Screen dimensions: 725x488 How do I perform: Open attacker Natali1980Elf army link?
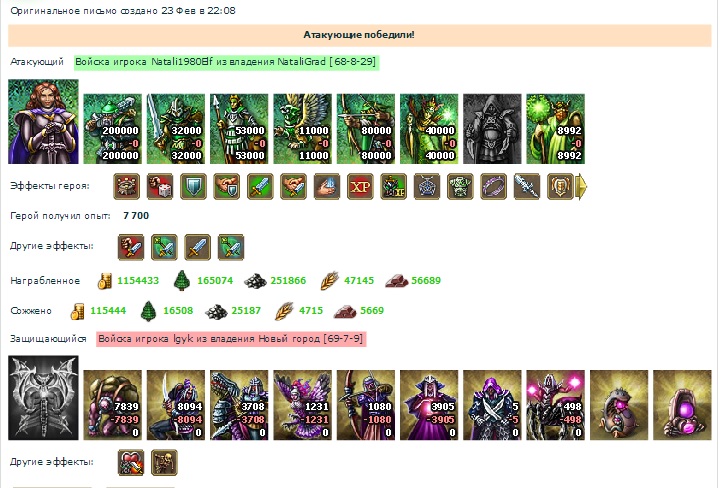[226, 62]
